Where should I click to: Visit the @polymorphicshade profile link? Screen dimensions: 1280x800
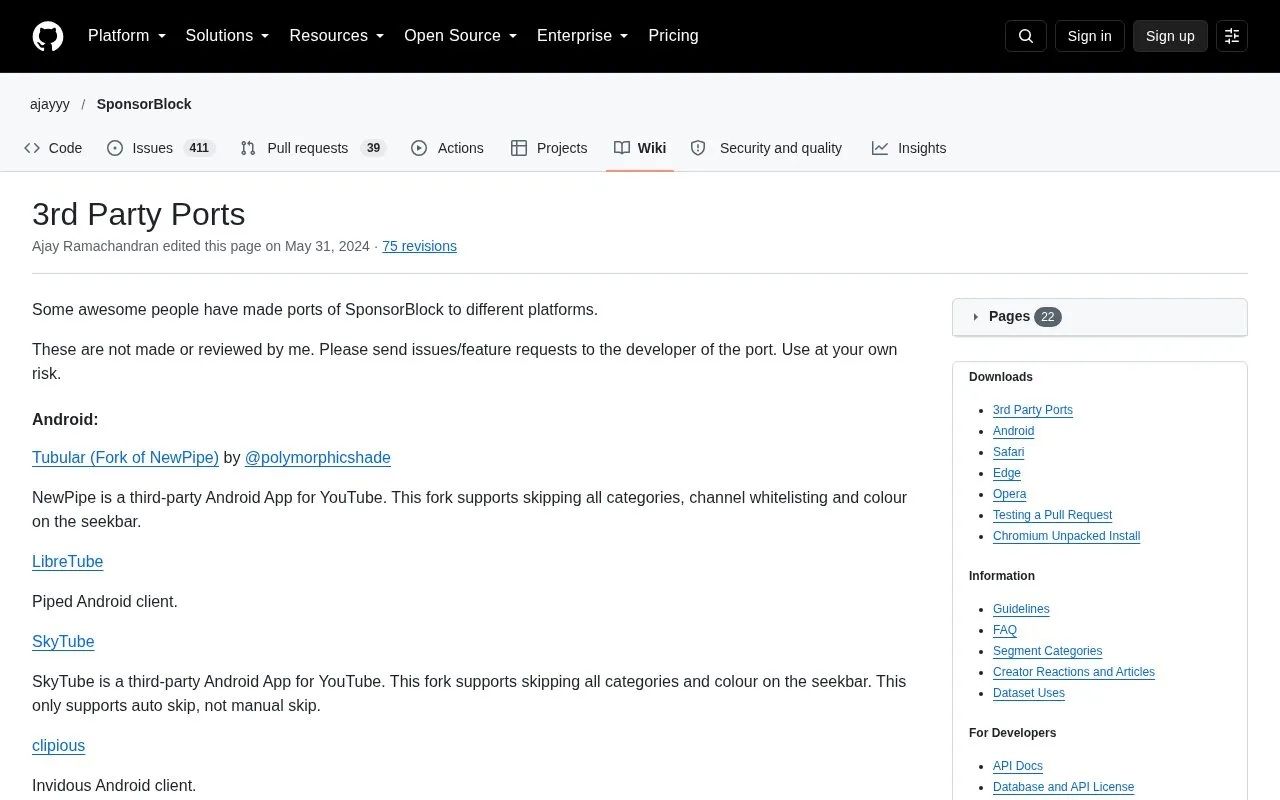[318, 458]
